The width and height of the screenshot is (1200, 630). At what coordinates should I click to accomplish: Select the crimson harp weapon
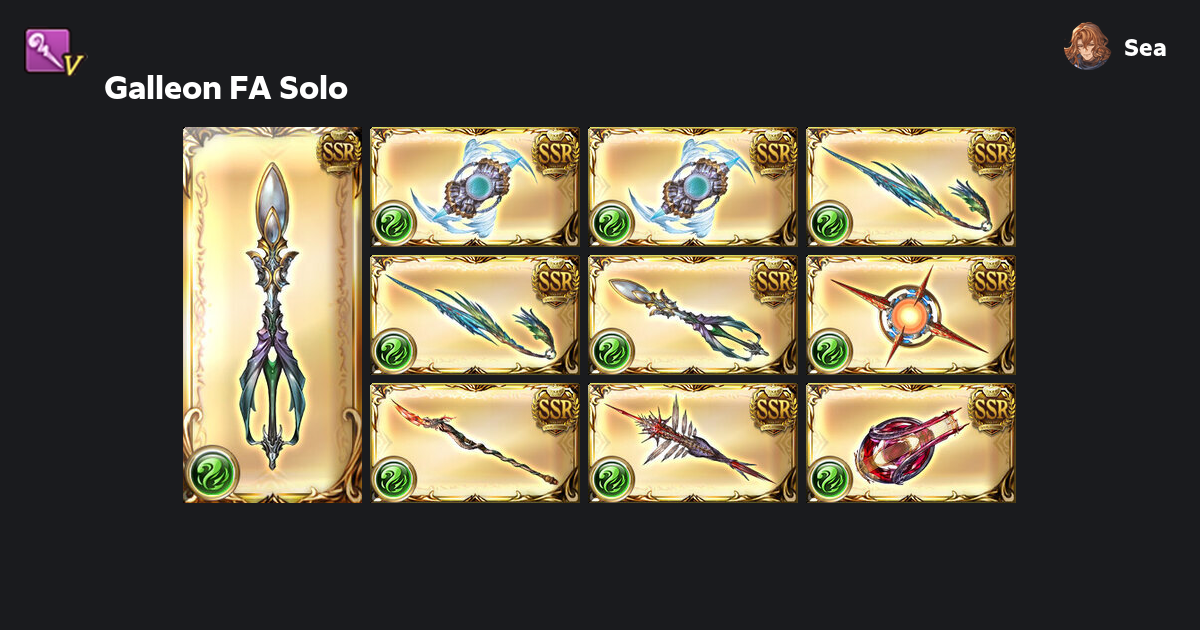[x=911, y=443]
